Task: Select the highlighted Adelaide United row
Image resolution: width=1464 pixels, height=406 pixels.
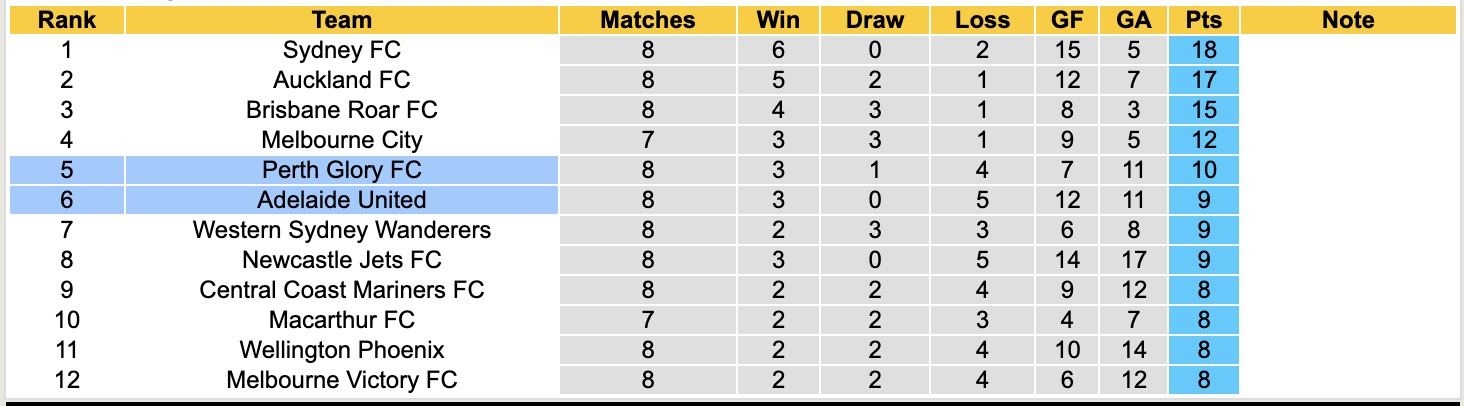Action: tap(341, 200)
